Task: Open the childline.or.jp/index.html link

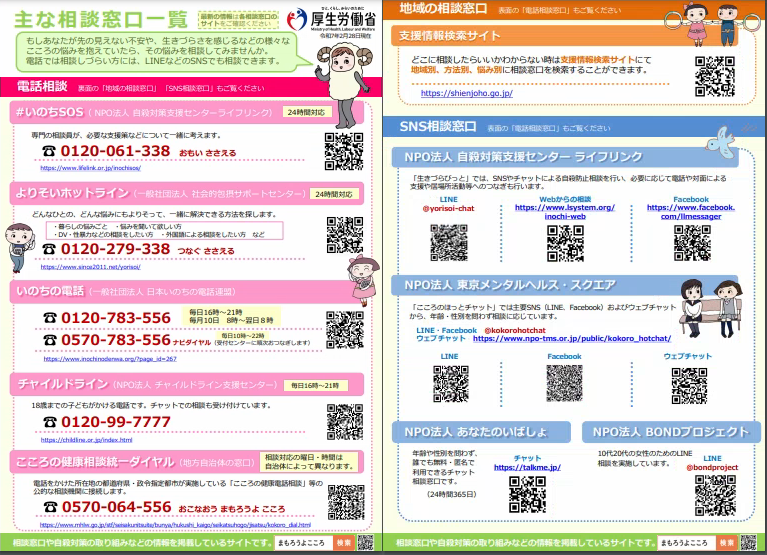Action: [87, 440]
